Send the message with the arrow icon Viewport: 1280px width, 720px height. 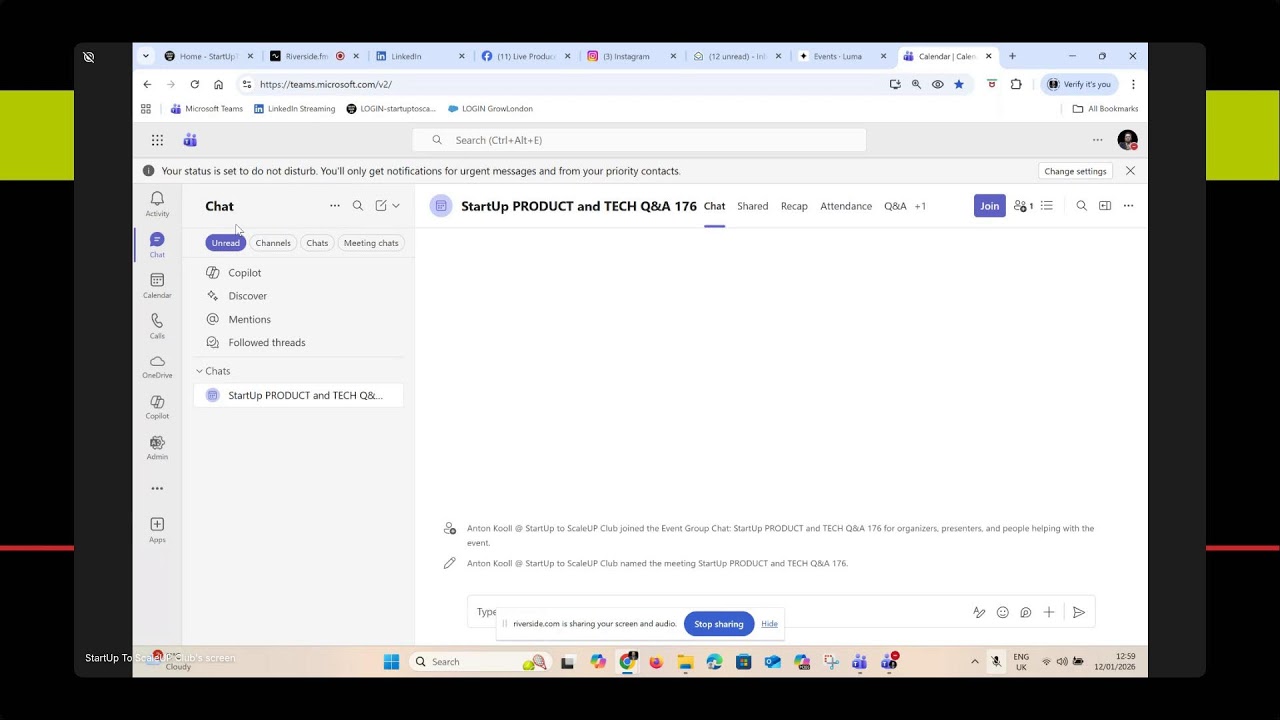pyautogui.click(x=1079, y=612)
